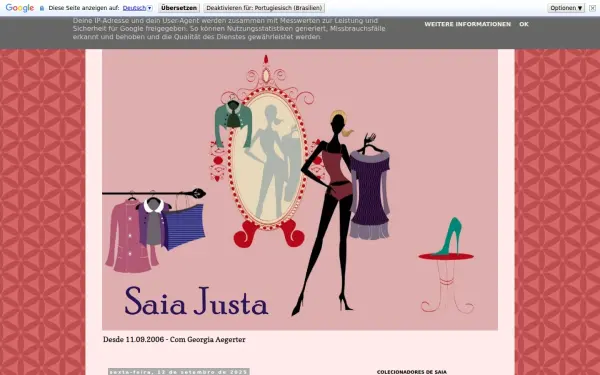Click the Google logo in the translate bar
Viewport: 600px width, 375px height.
20,8
